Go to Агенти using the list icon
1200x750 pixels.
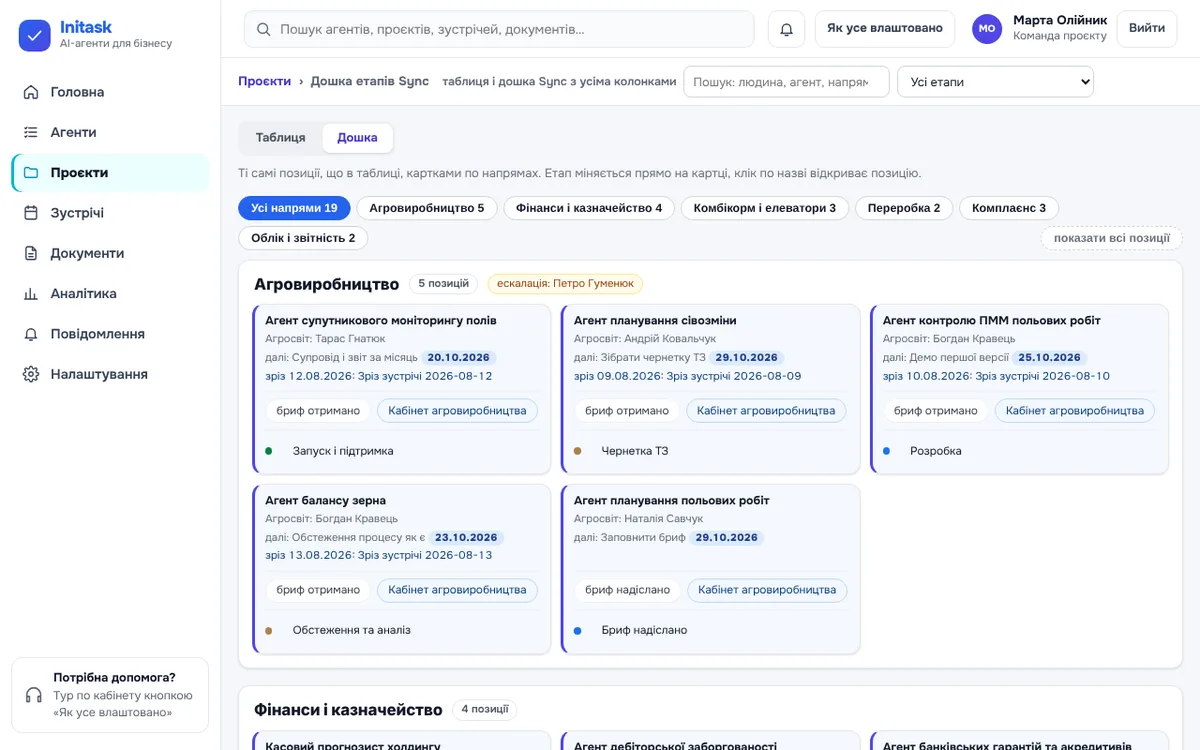tap(31, 132)
